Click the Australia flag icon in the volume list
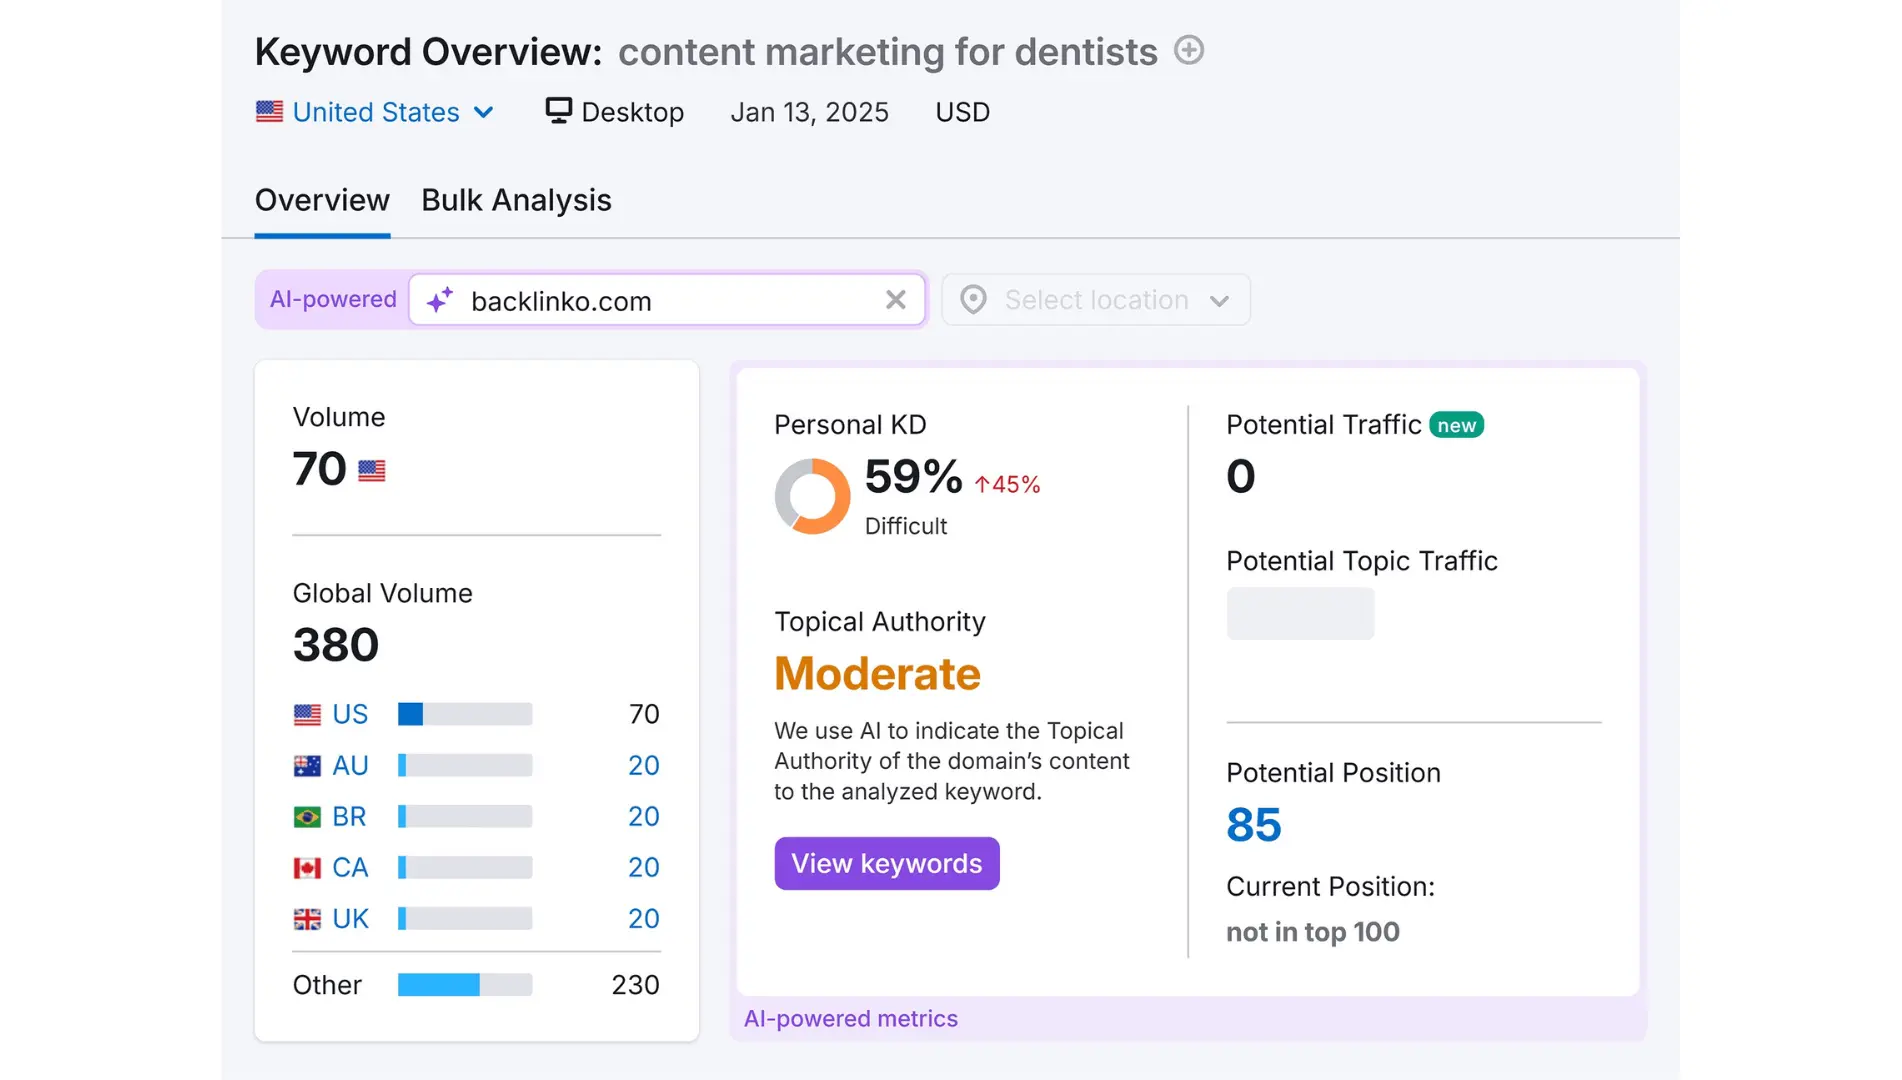 point(307,766)
